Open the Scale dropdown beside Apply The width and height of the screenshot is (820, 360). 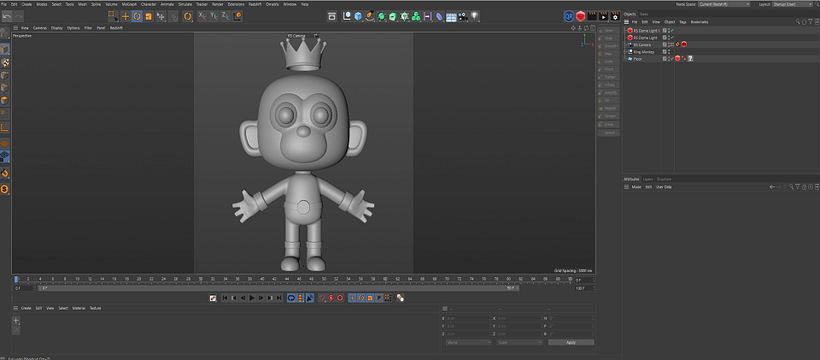point(520,342)
